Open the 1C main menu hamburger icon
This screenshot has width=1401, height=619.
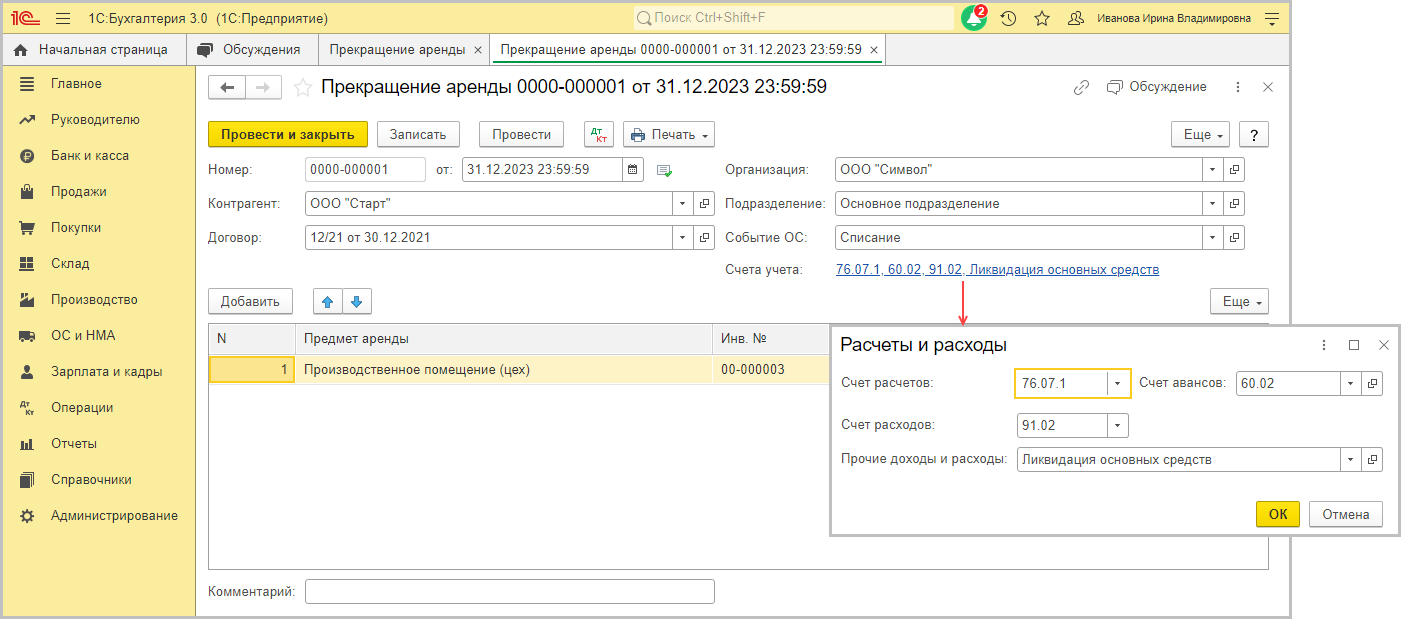coord(63,19)
